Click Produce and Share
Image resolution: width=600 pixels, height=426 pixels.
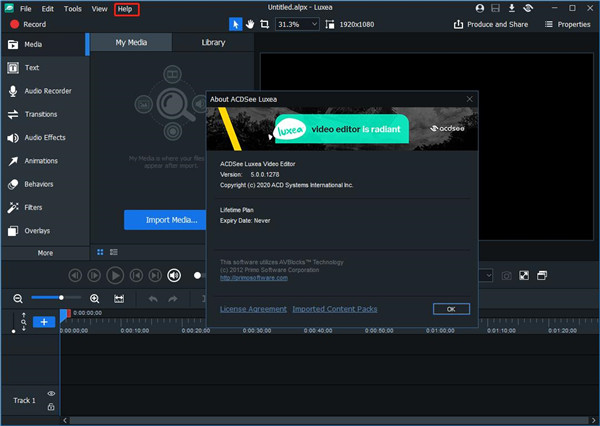coord(491,24)
